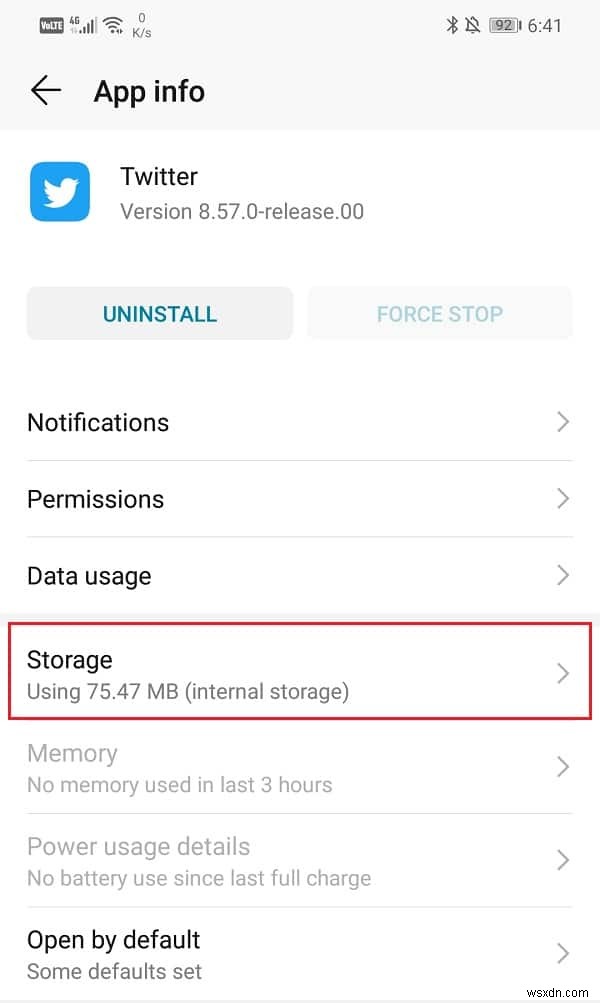Tap the chevron beside Memory
This screenshot has height=1003, width=600.
[x=563, y=767]
